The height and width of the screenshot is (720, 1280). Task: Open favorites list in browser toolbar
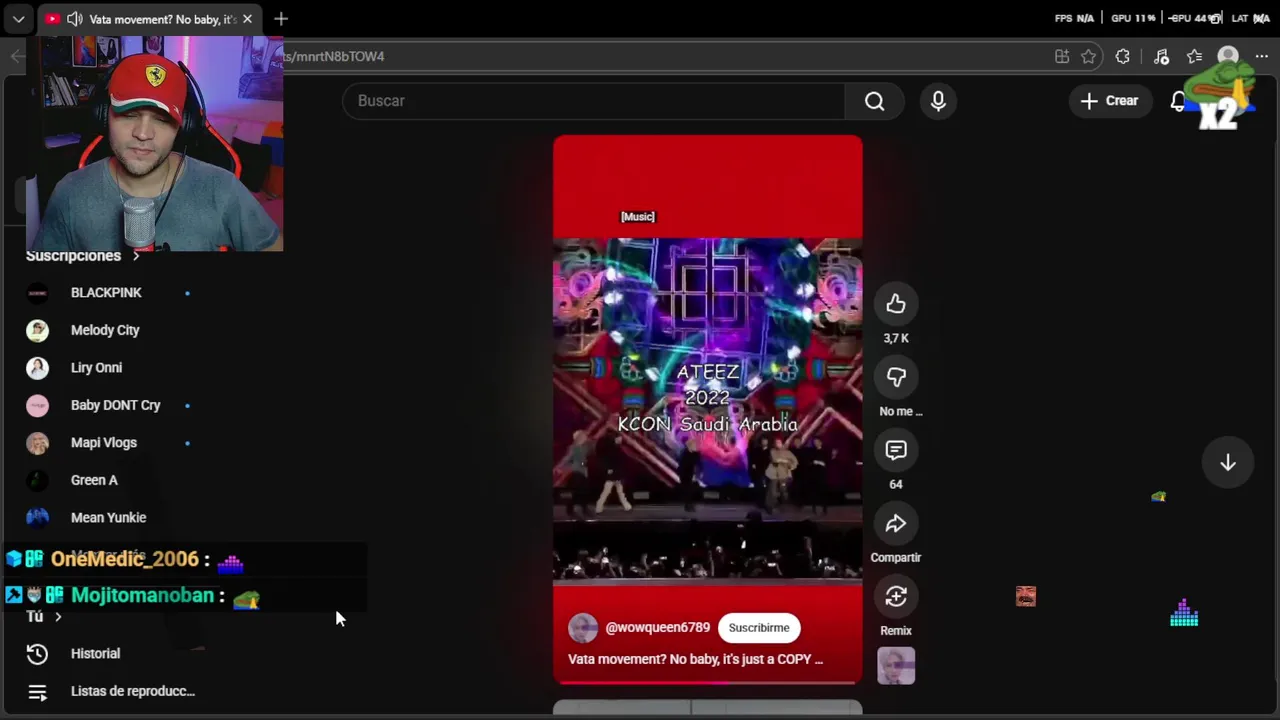tap(1194, 57)
